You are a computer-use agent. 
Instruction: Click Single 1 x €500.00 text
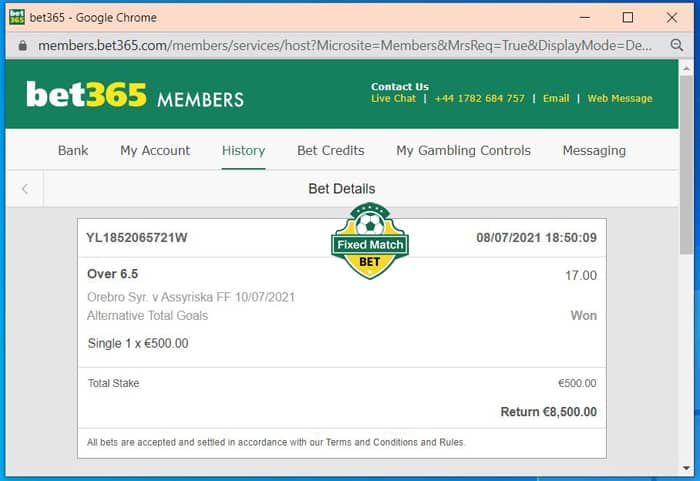138,343
